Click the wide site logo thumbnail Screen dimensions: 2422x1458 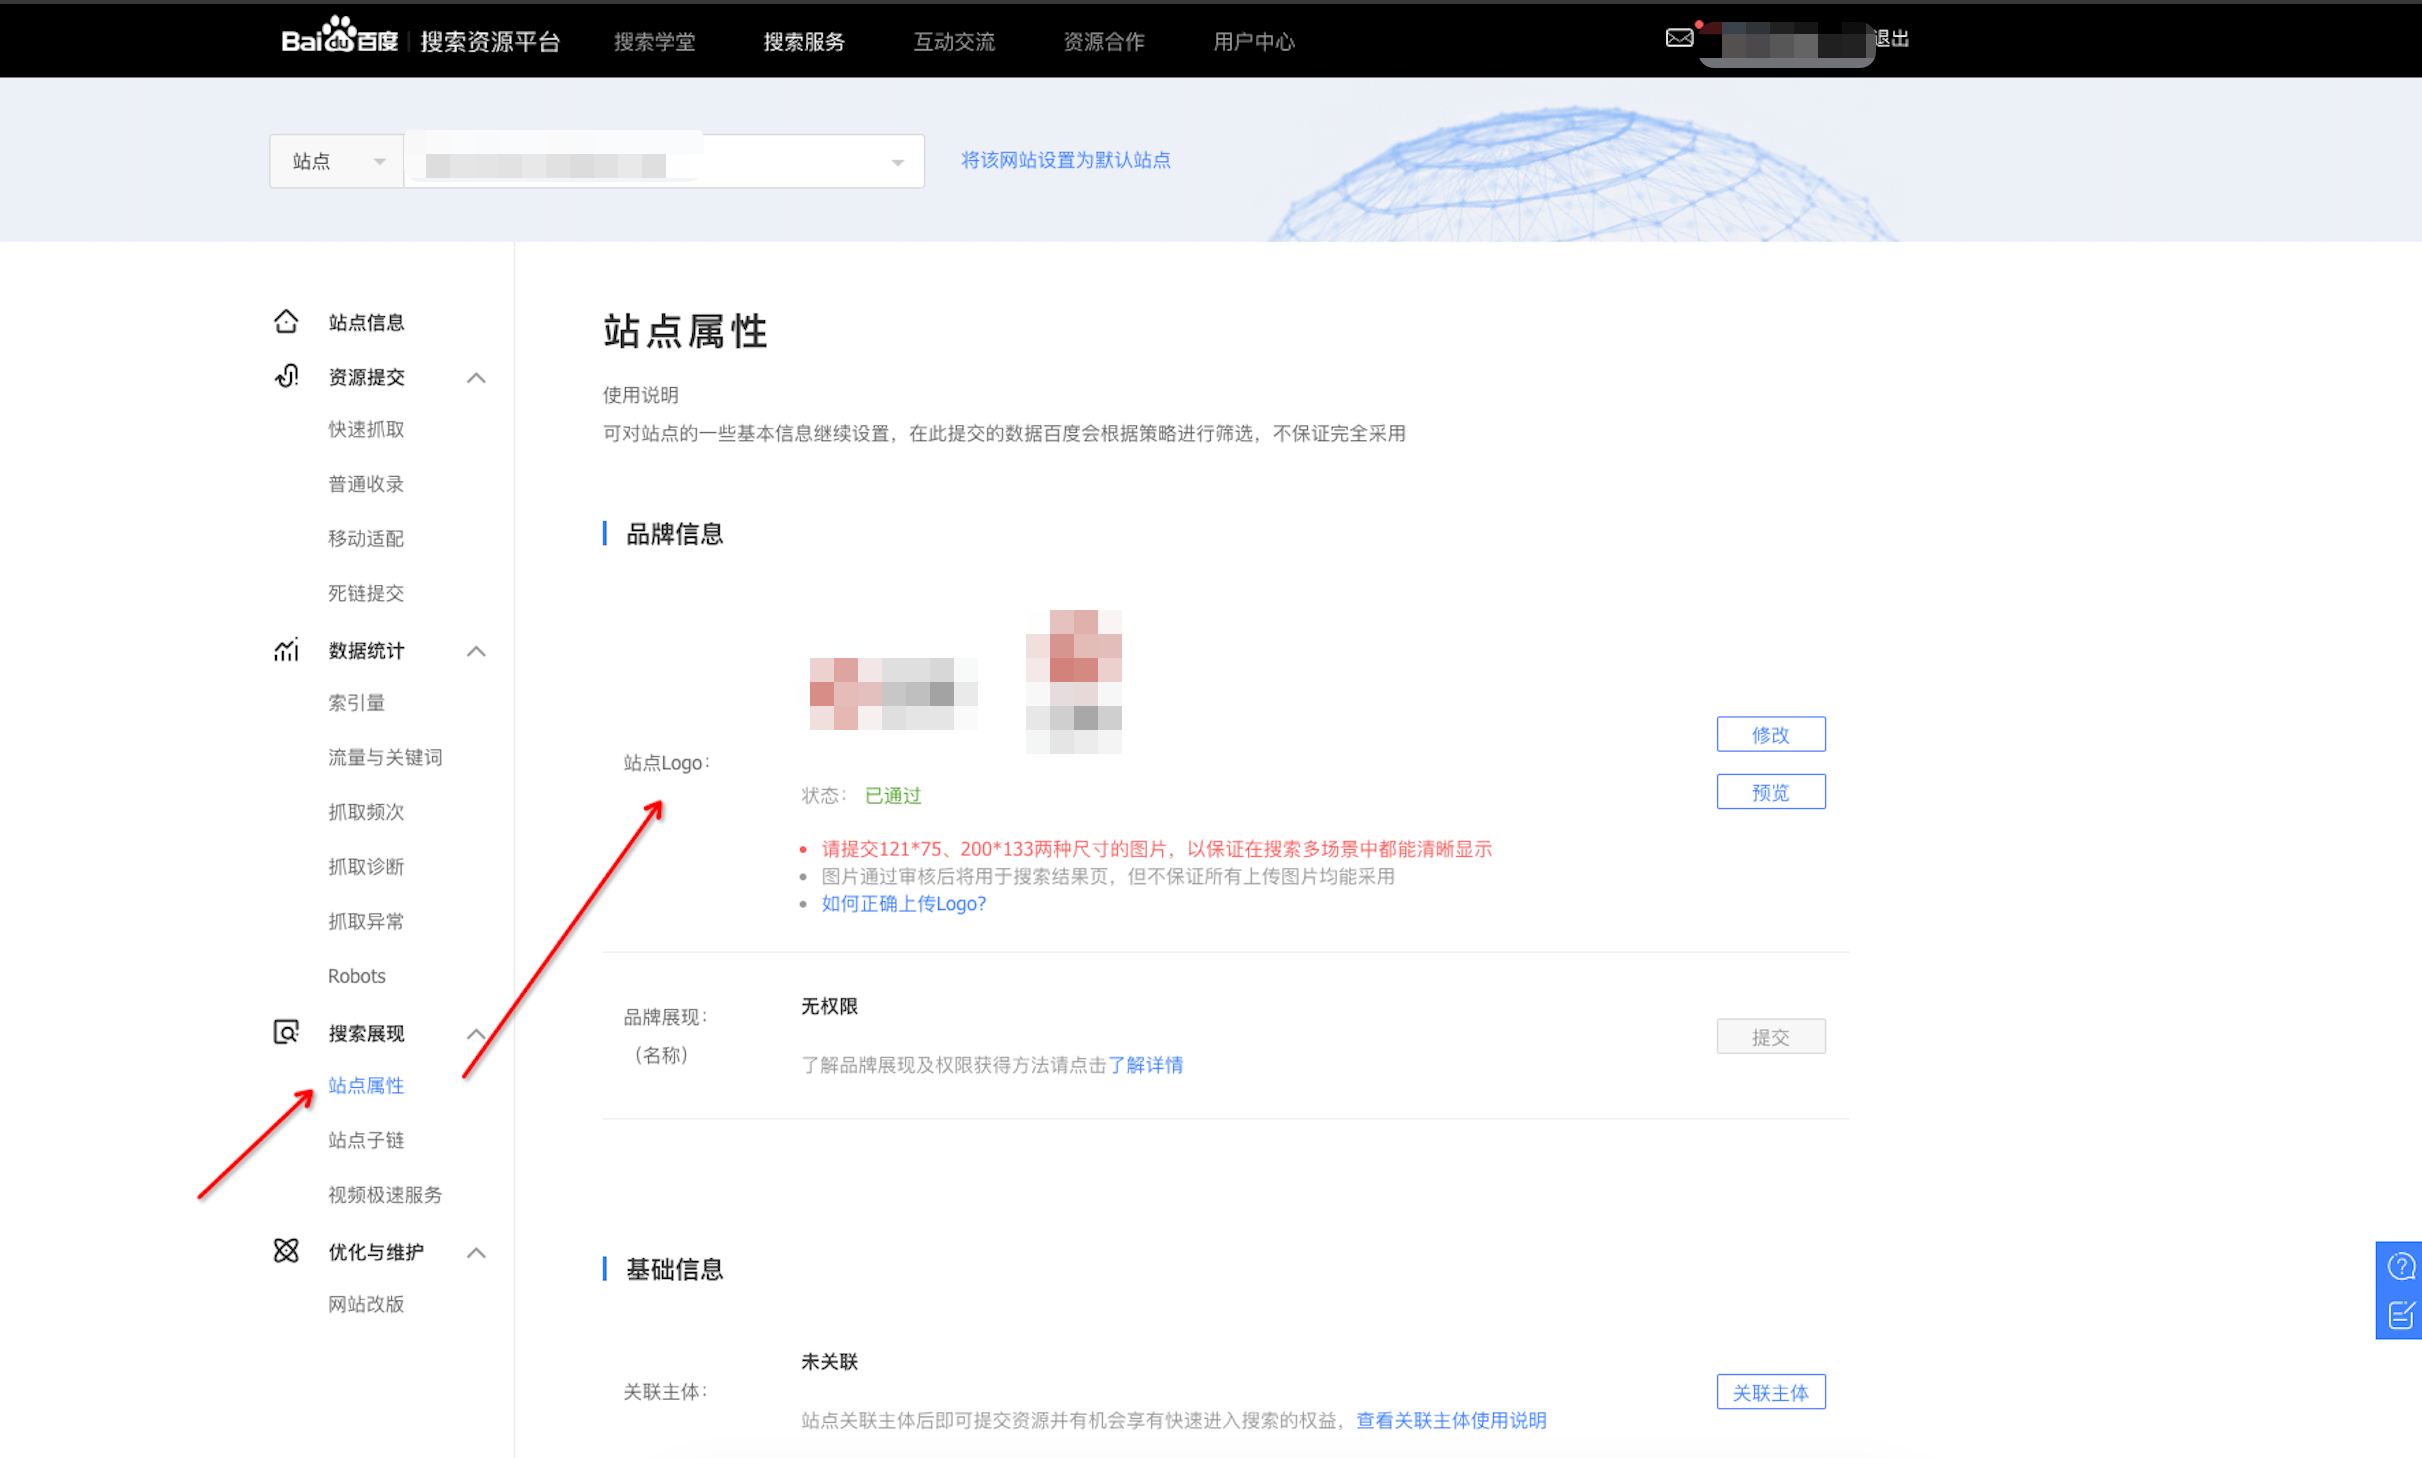tap(893, 693)
